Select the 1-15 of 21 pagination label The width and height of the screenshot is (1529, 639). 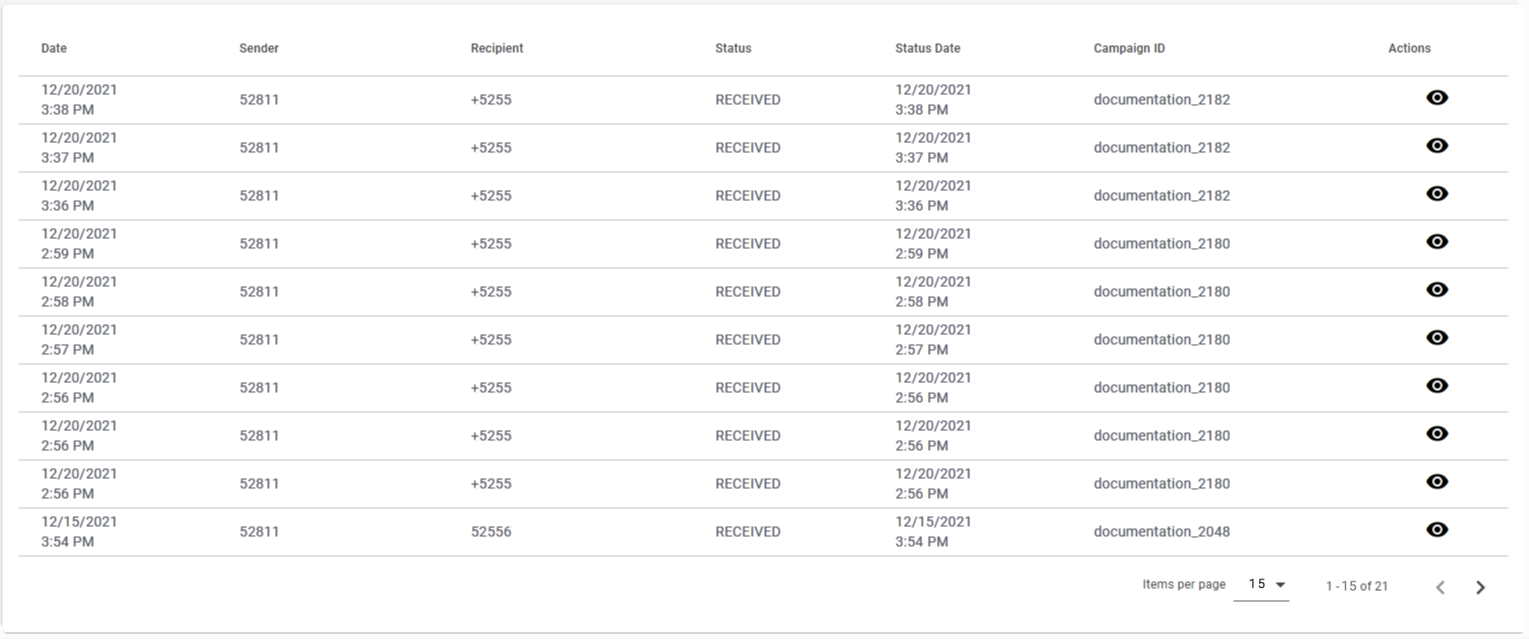point(1355,585)
